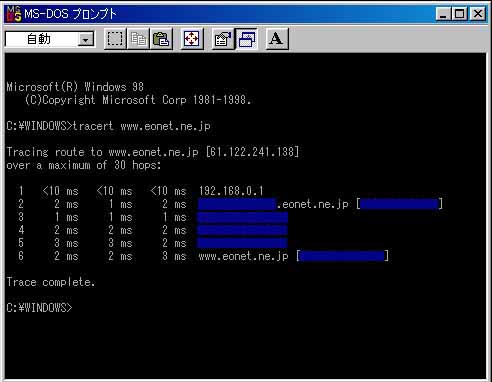The height and width of the screenshot is (382, 492).
Task: Click the title text MS-DOS プロンプト
Action: [70, 14]
